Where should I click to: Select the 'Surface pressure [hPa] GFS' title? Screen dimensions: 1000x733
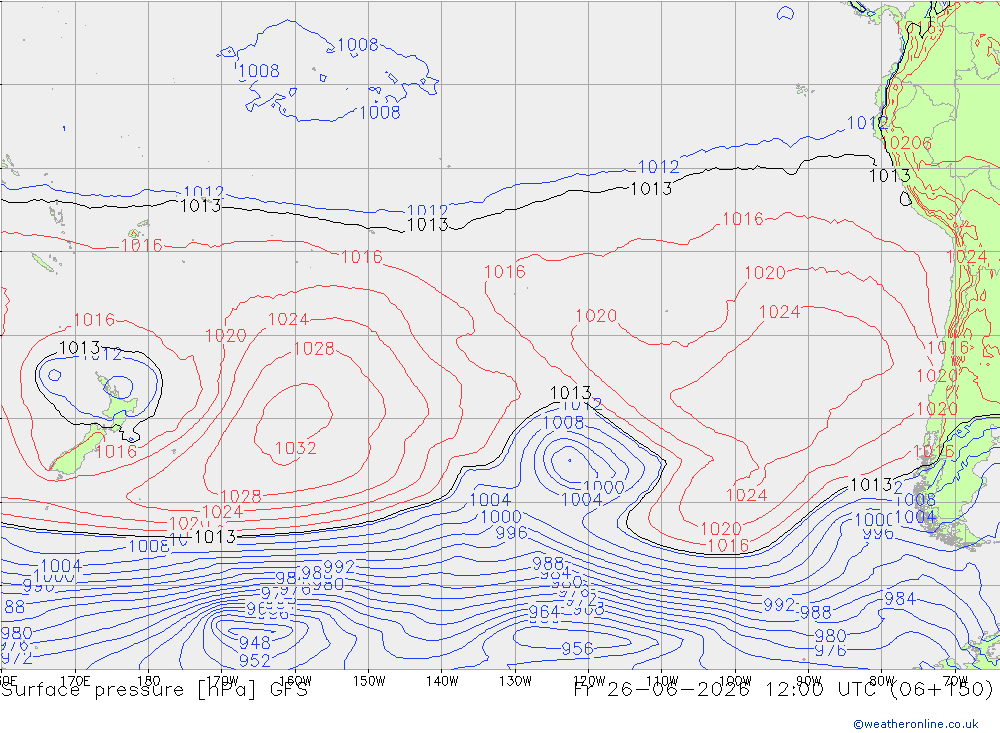pos(154,690)
